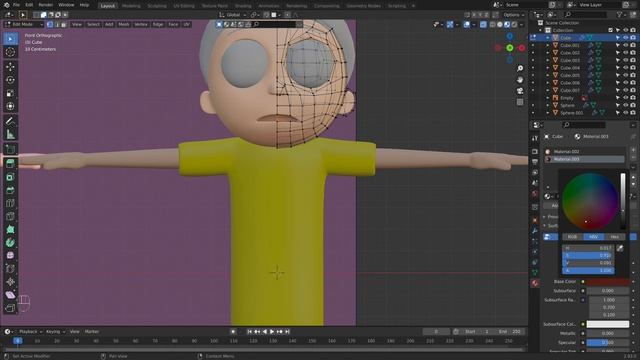This screenshot has height=360, width=640.
Task: Hide Sphere object in viewport
Action: tap(625, 105)
